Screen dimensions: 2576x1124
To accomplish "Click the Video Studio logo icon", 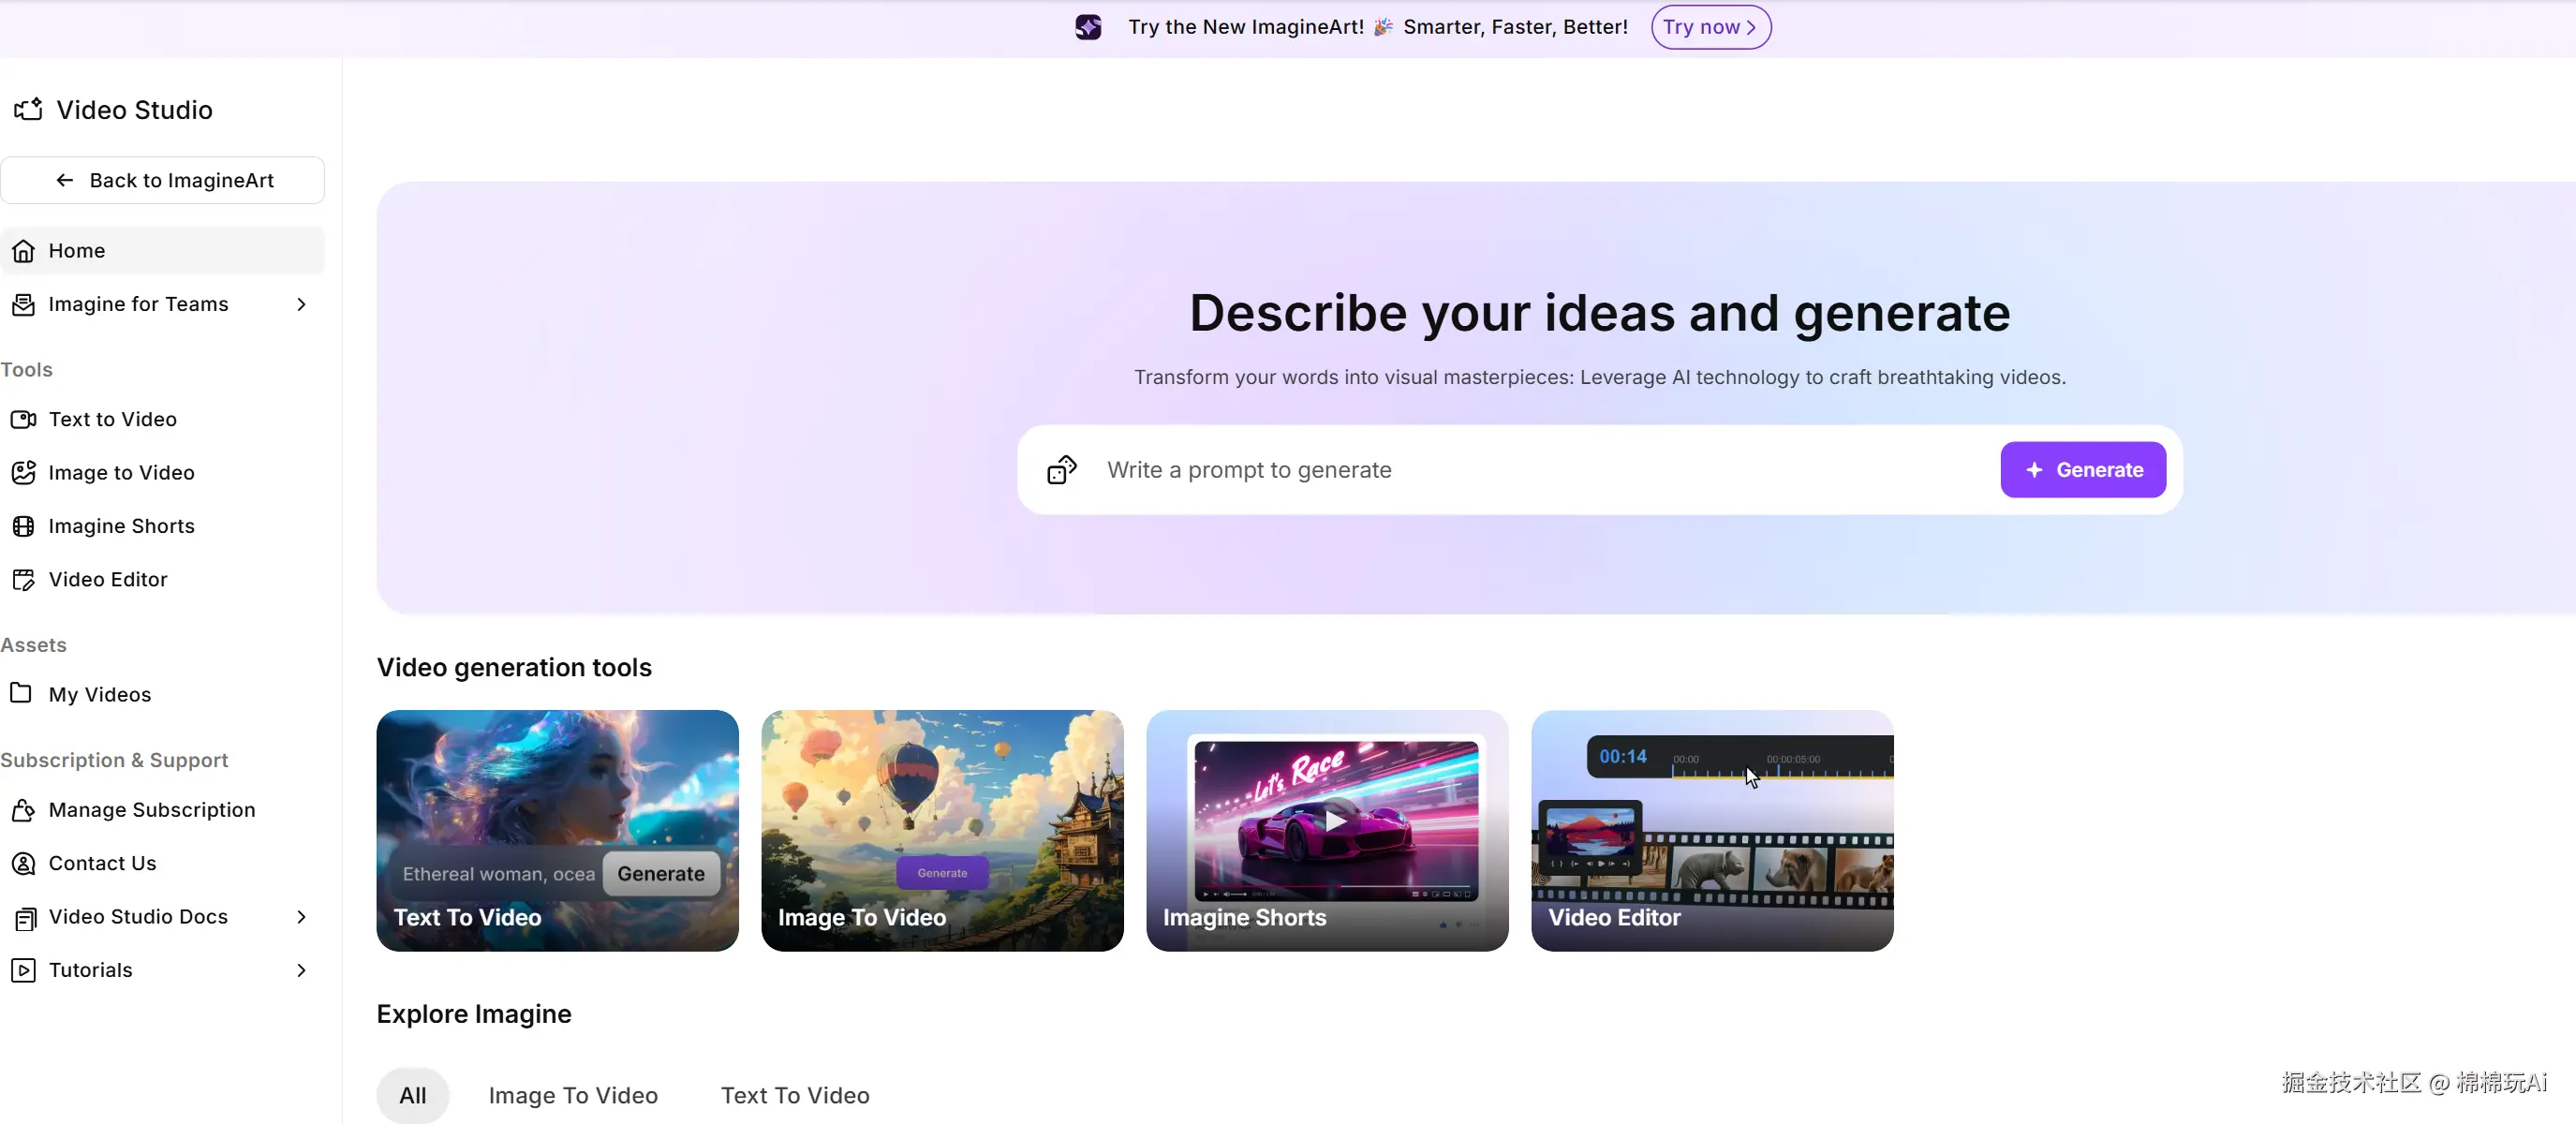I will pyautogui.click(x=28, y=109).
